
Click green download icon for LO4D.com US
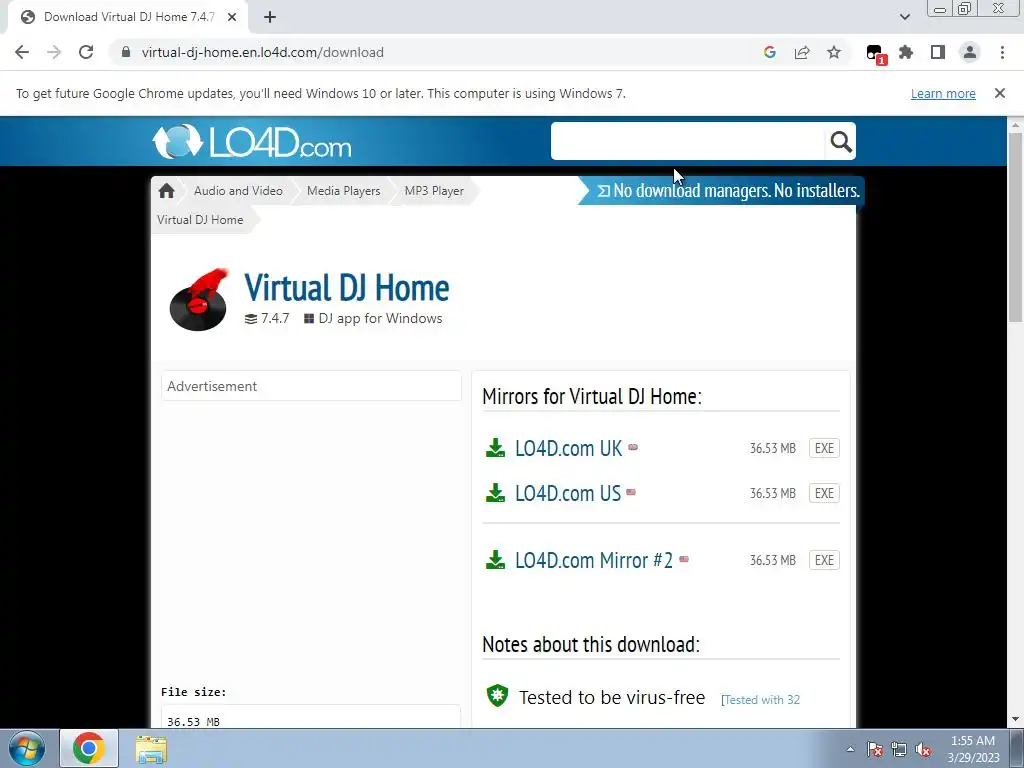point(495,493)
